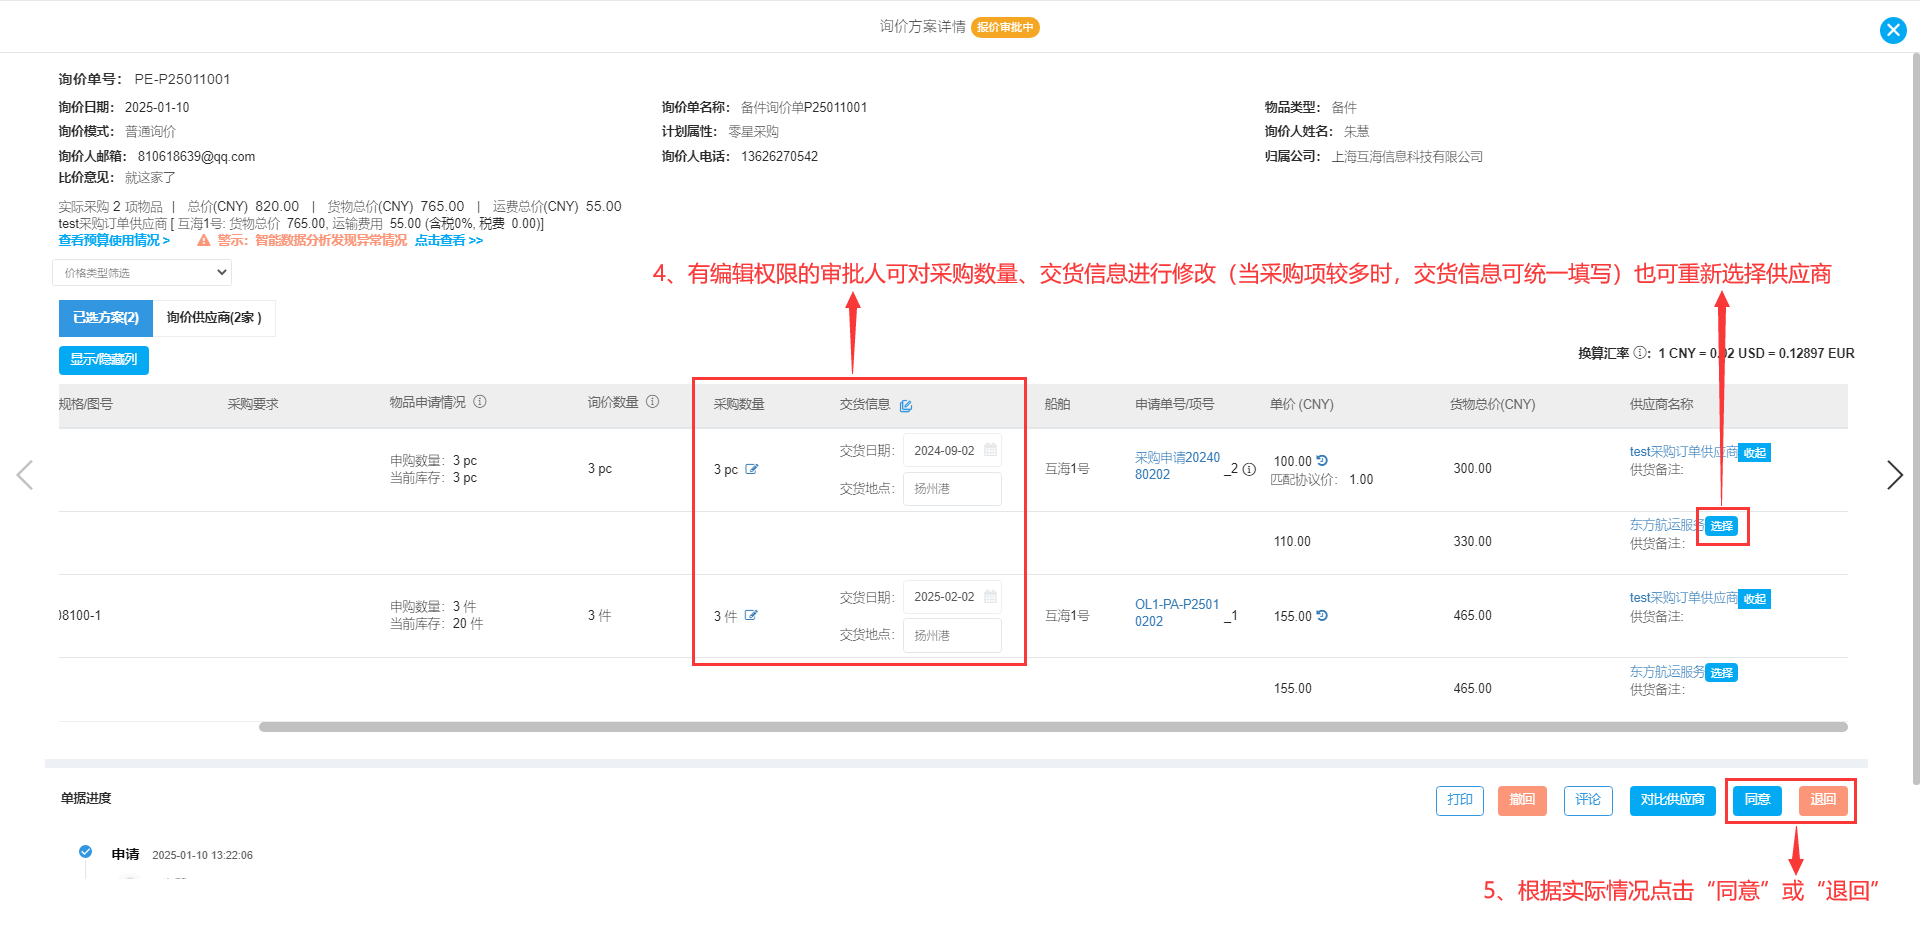Open 采购申请2024080202 request link
The width and height of the screenshot is (1920, 939).
[x=1177, y=466]
